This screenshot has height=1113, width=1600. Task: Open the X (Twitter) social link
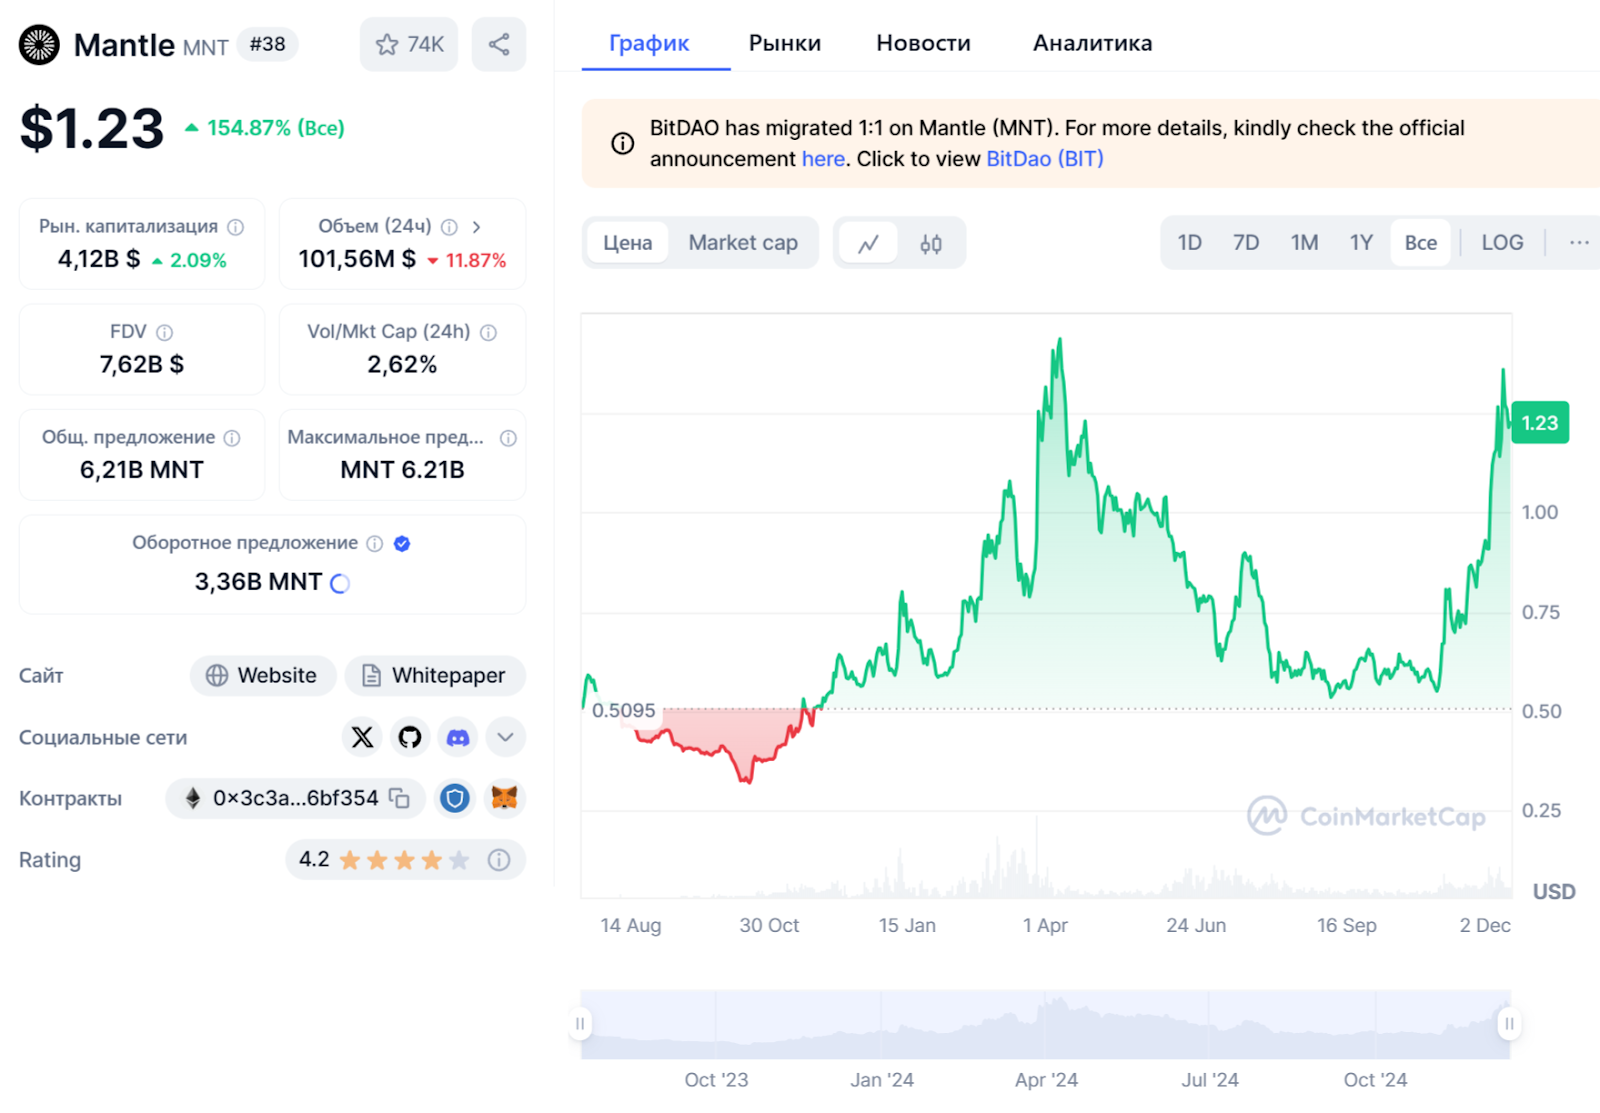click(362, 737)
